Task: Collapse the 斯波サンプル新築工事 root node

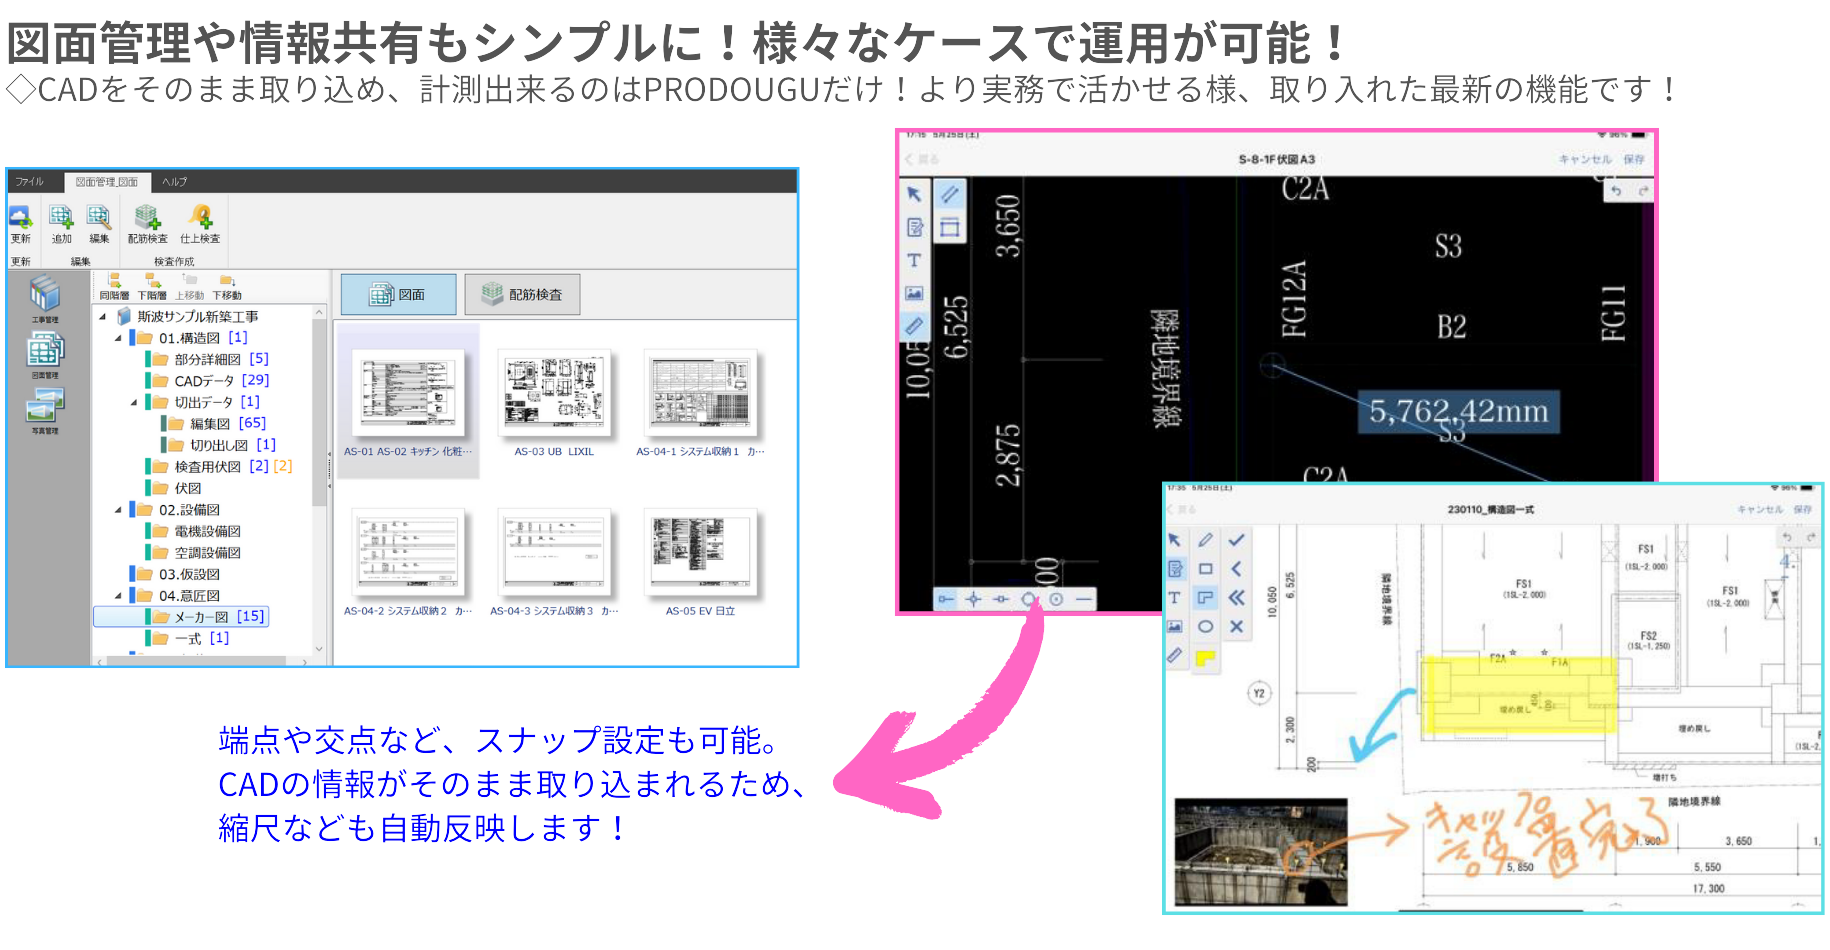Action: pyautogui.click(x=102, y=317)
